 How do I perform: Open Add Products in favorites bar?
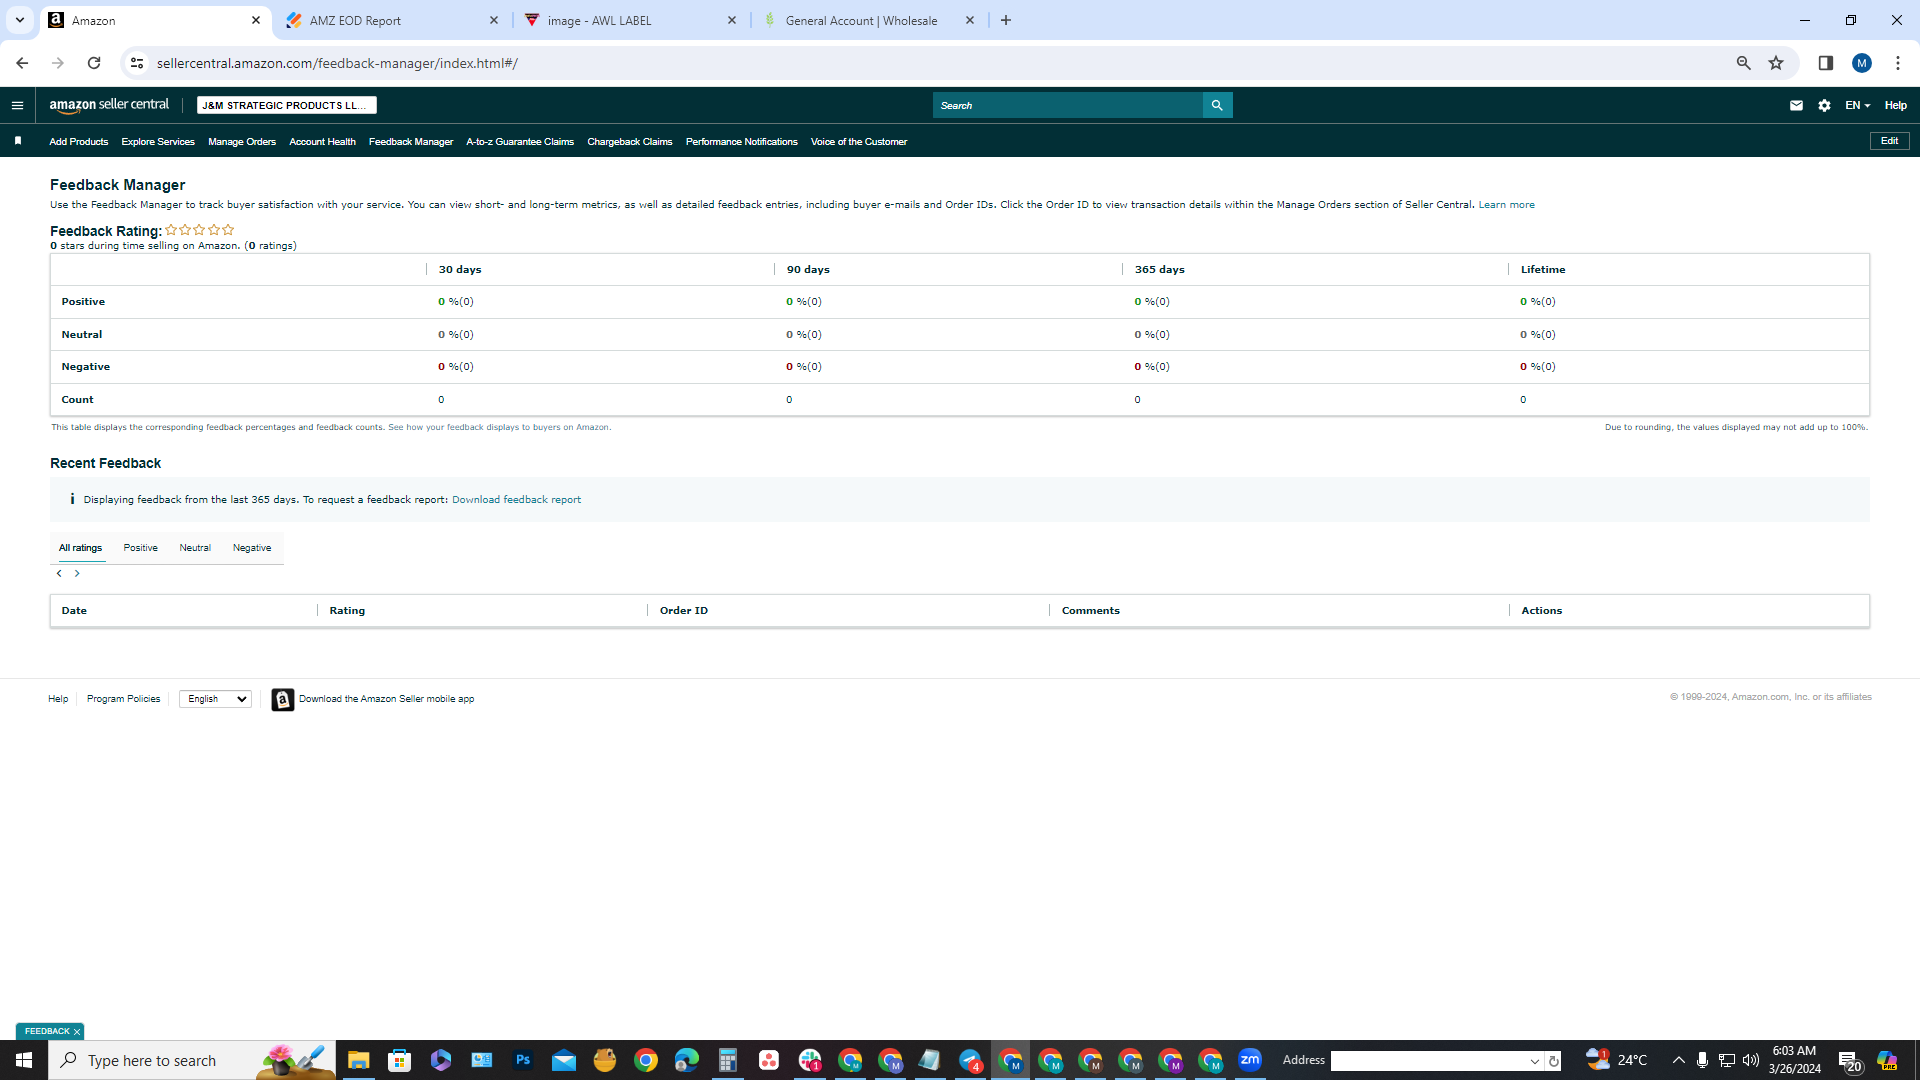click(79, 142)
